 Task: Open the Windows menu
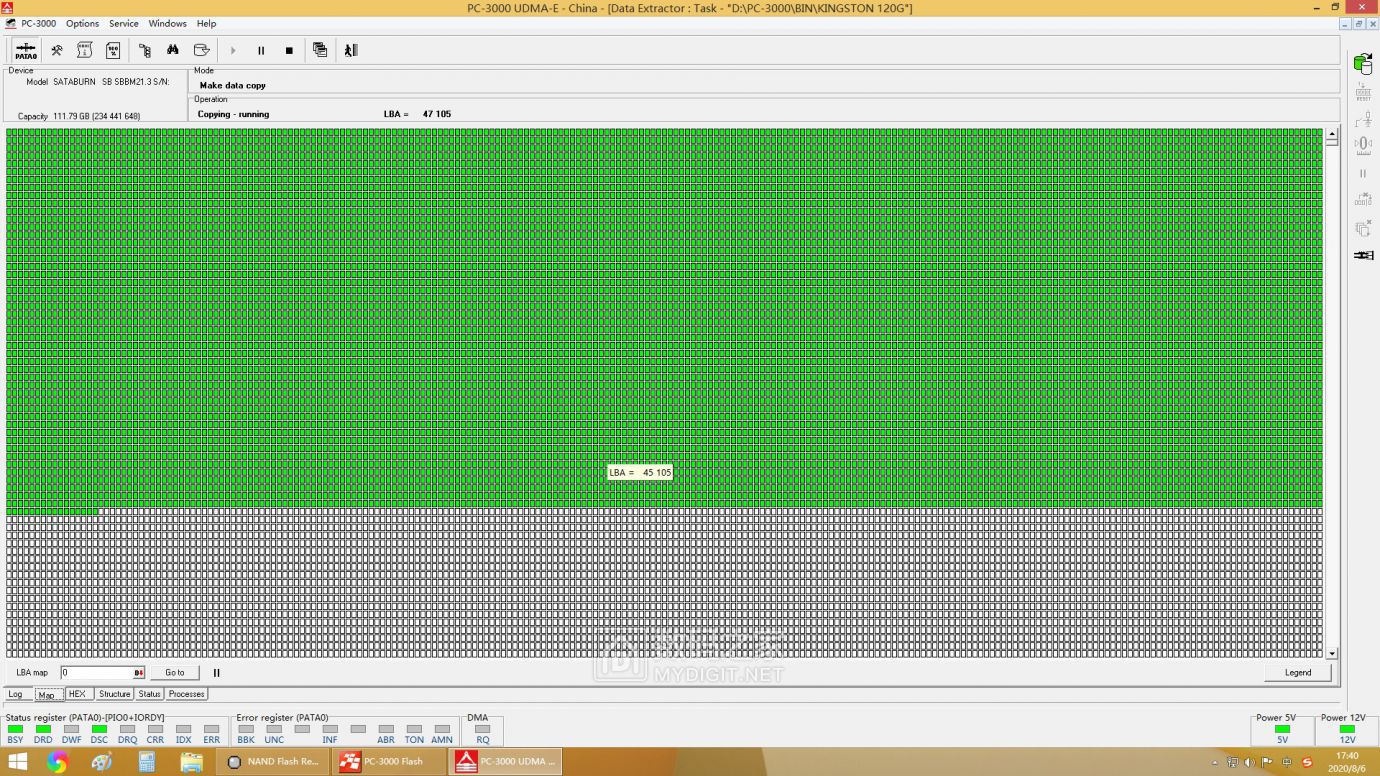click(x=167, y=23)
